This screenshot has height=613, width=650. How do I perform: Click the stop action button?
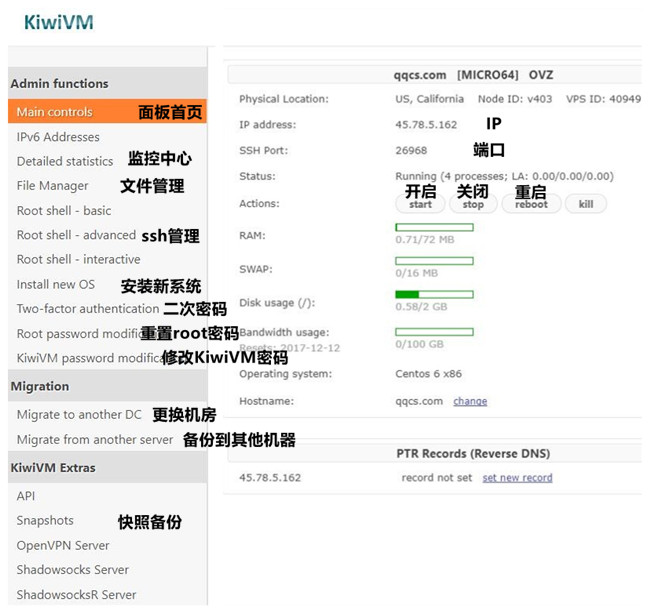473,204
